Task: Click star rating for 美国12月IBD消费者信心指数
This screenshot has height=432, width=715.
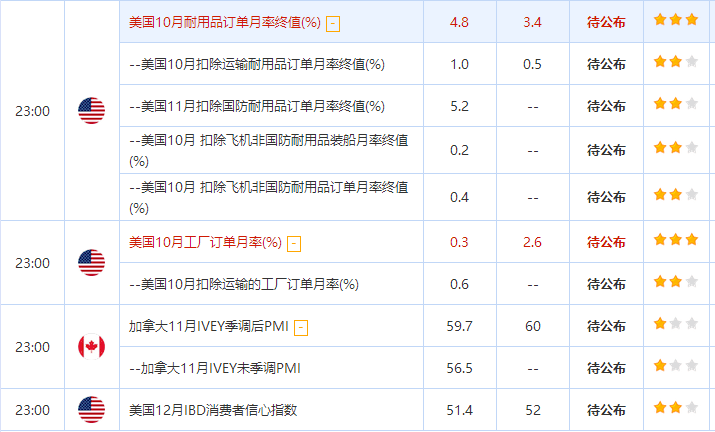Action: (675, 409)
